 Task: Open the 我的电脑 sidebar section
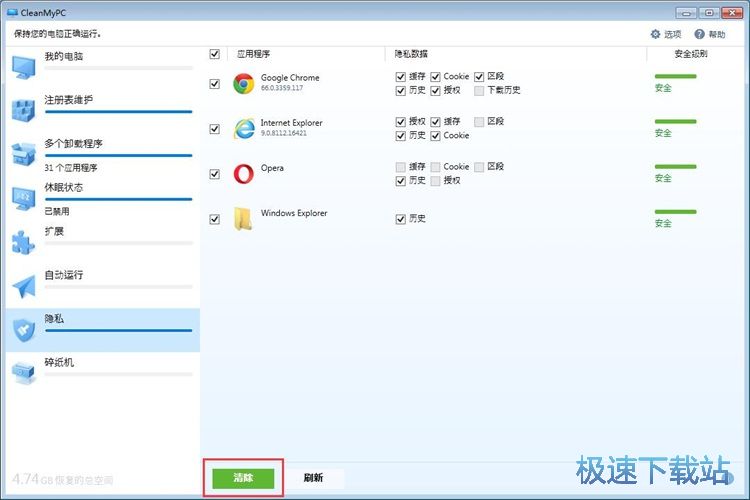103,67
